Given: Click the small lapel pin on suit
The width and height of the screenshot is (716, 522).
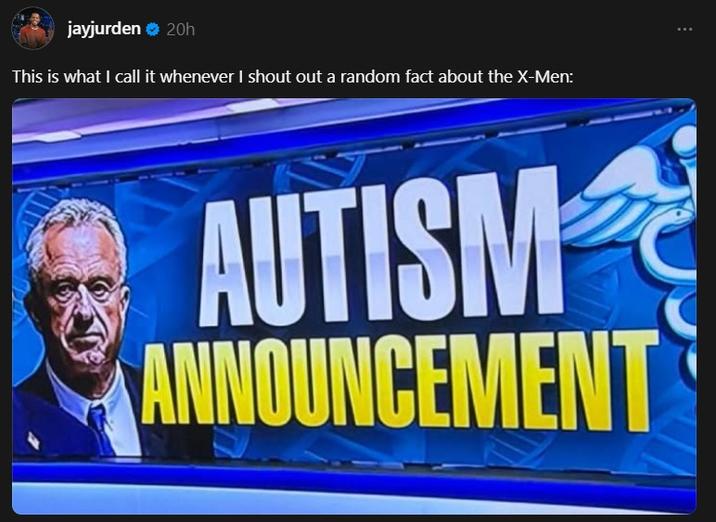Looking at the screenshot, I should (33, 440).
